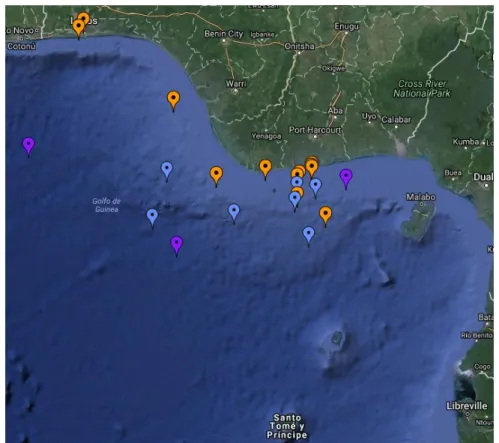Click the Malabo label
Screen dimensions: 499x443
421,197
